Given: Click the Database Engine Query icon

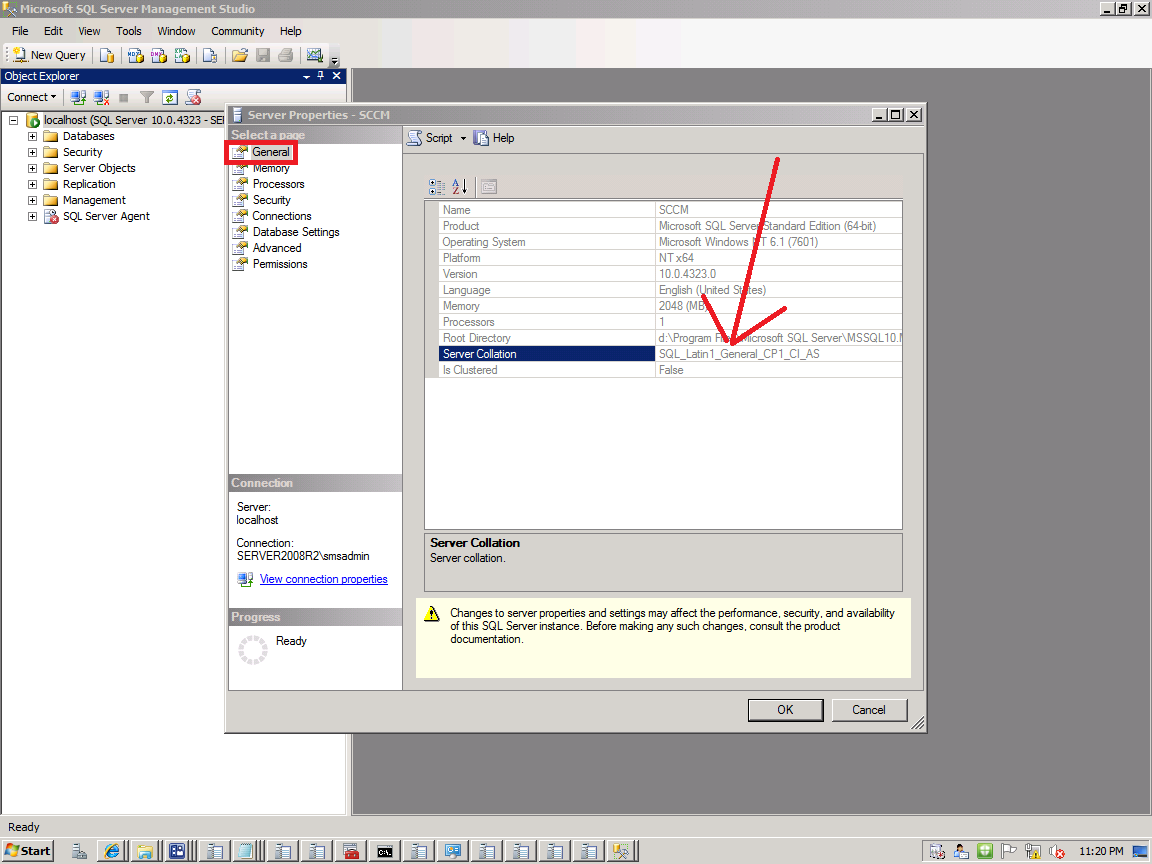Looking at the screenshot, I should click(107, 55).
